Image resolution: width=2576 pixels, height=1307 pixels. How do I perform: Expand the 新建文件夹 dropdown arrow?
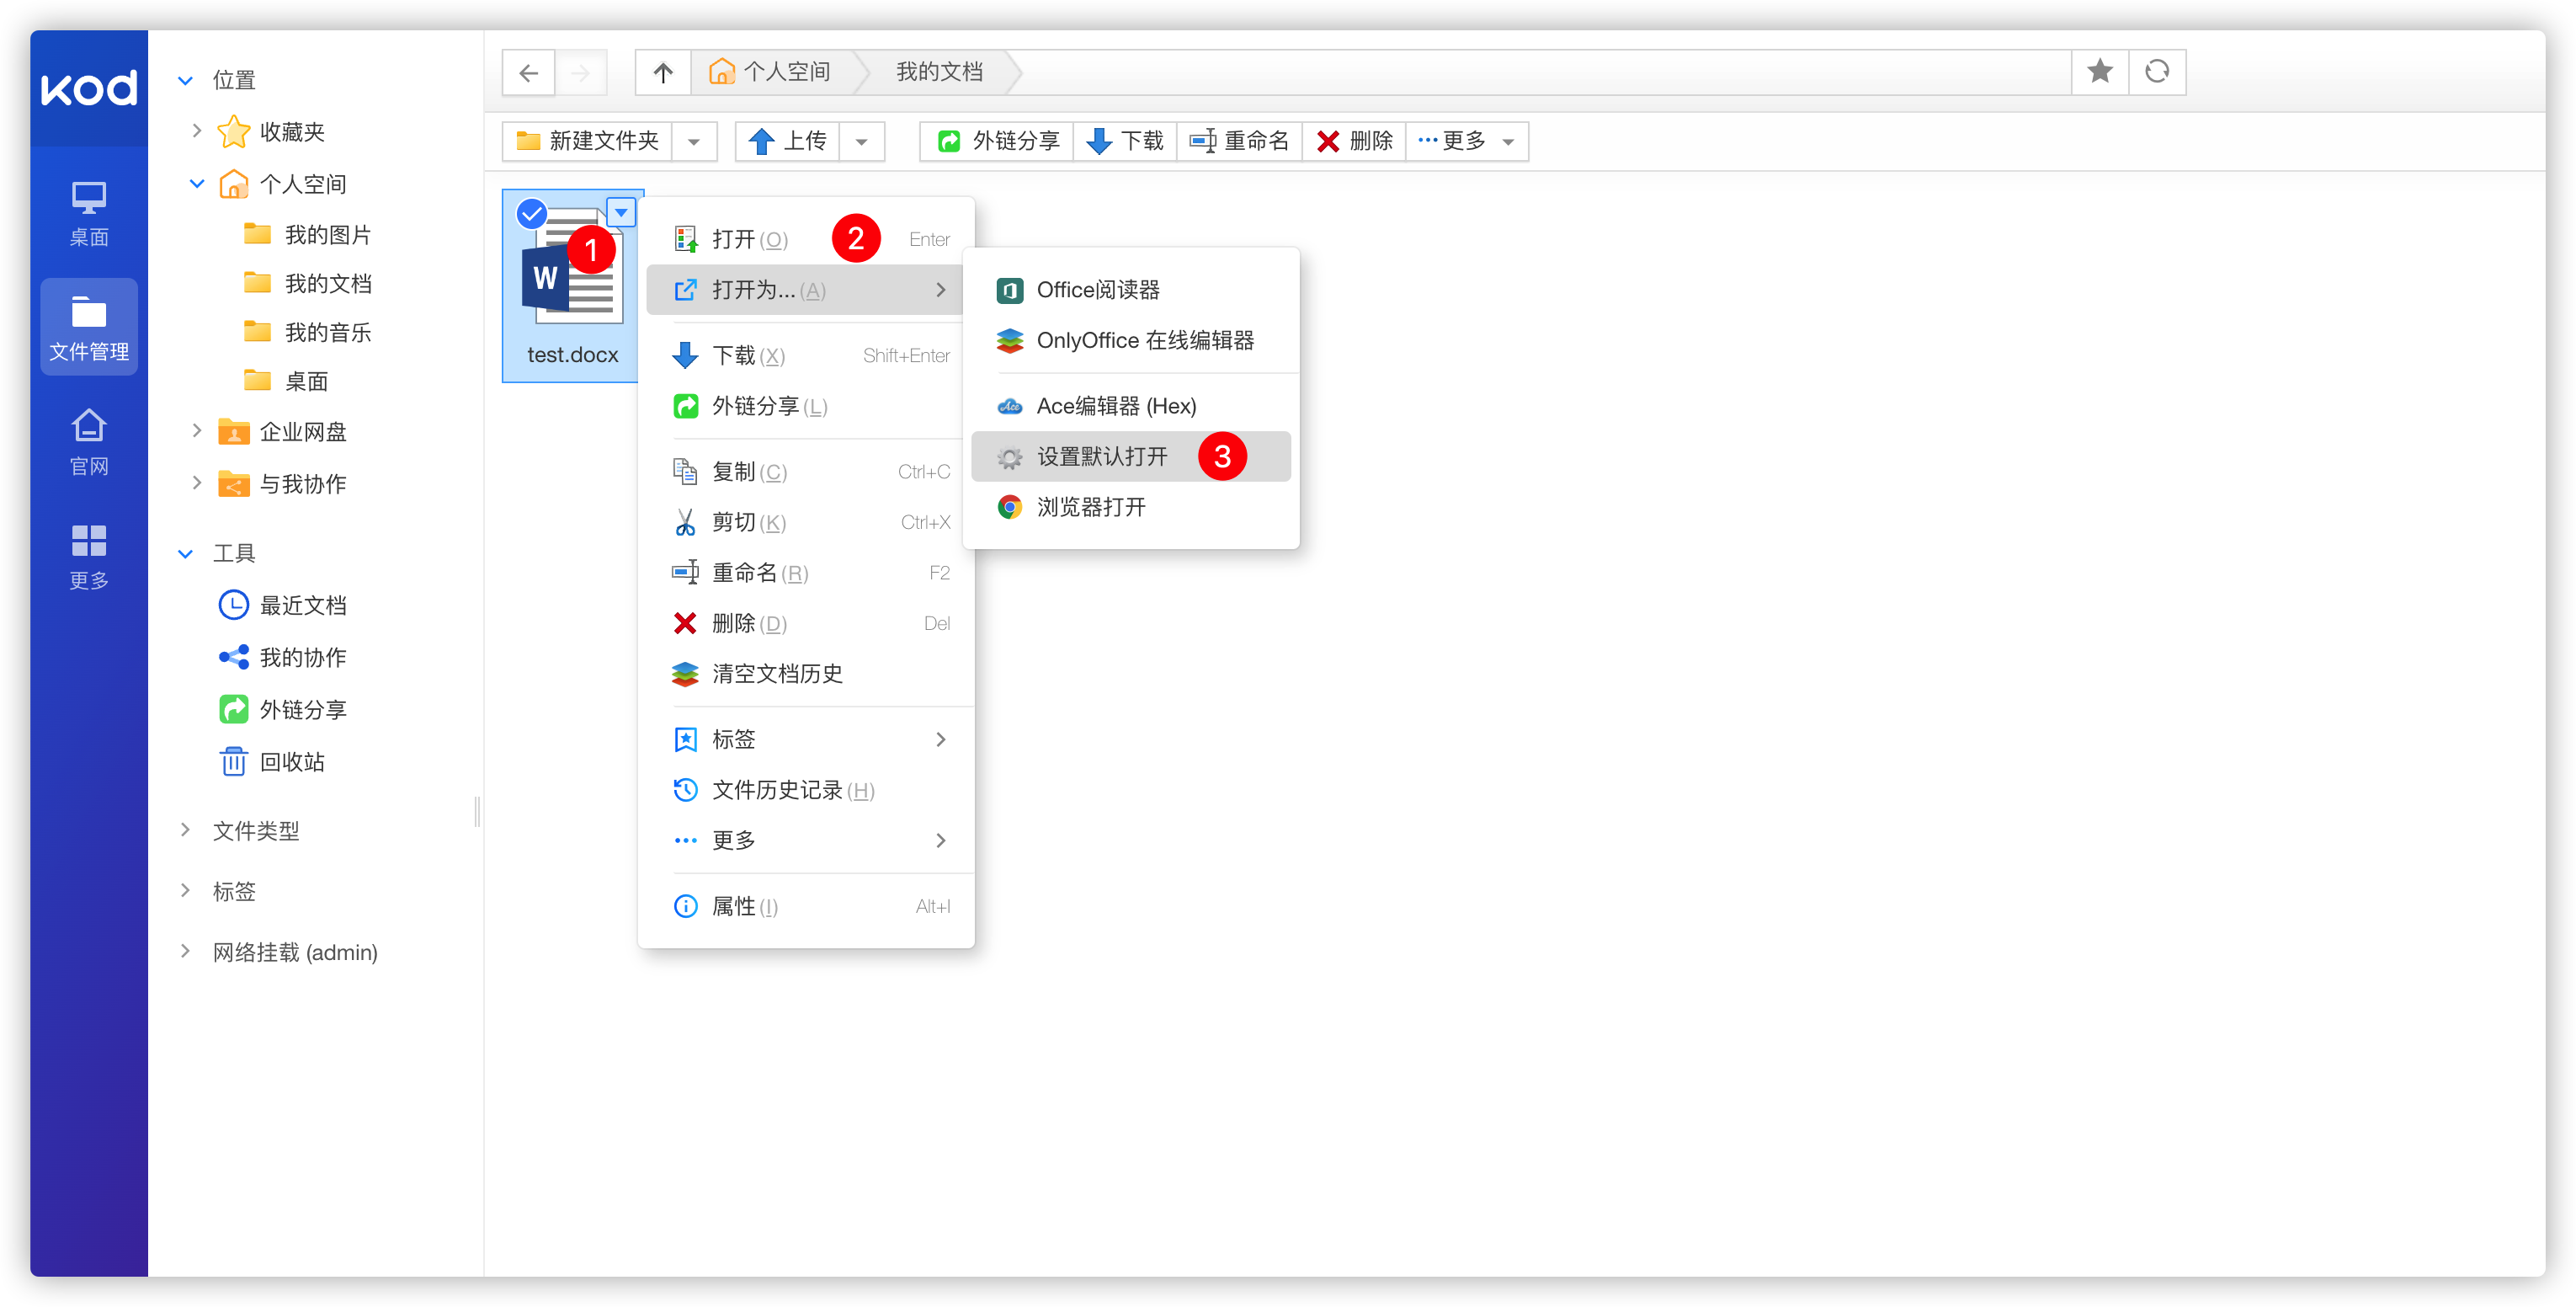(x=694, y=142)
